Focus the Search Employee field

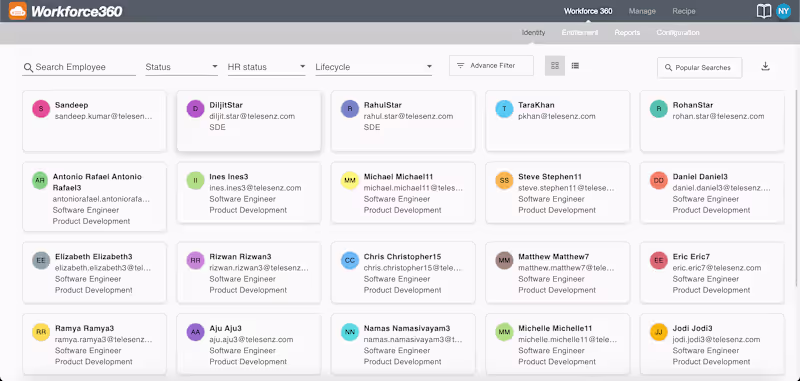(79, 67)
